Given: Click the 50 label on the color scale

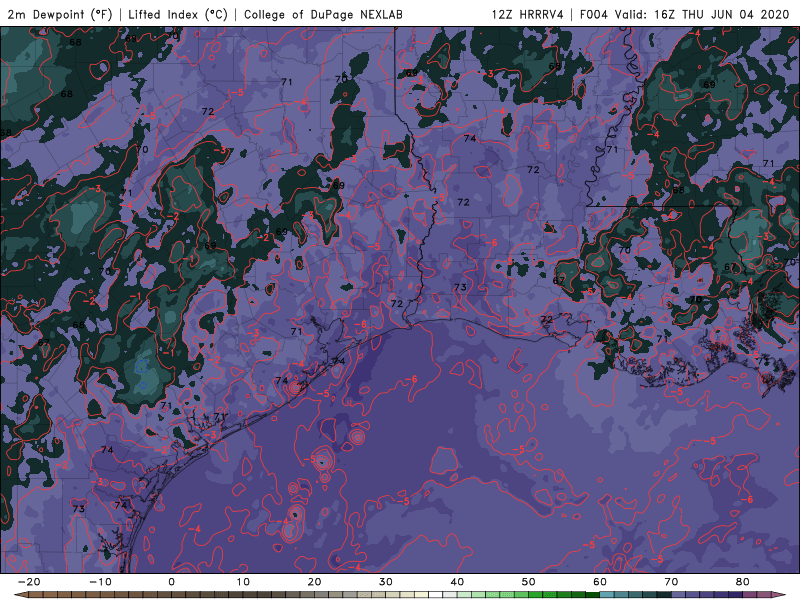Looking at the screenshot, I should pyautogui.click(x=529, y=582).
